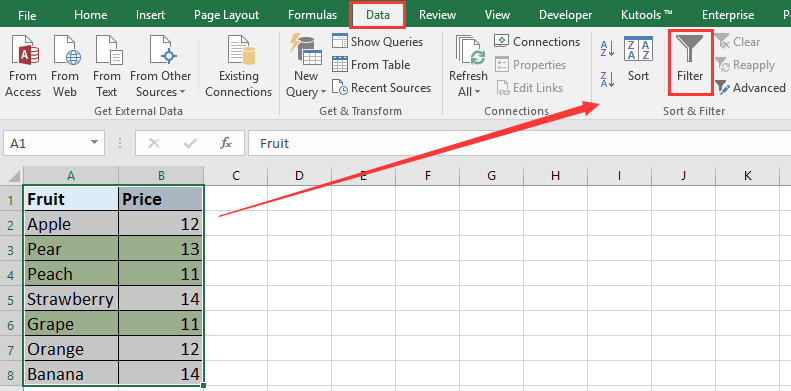Image resolution: width=791 pixels, height=391 pixels.
Task: Select Banana's price cell in row 8
Action: (161, 374)
